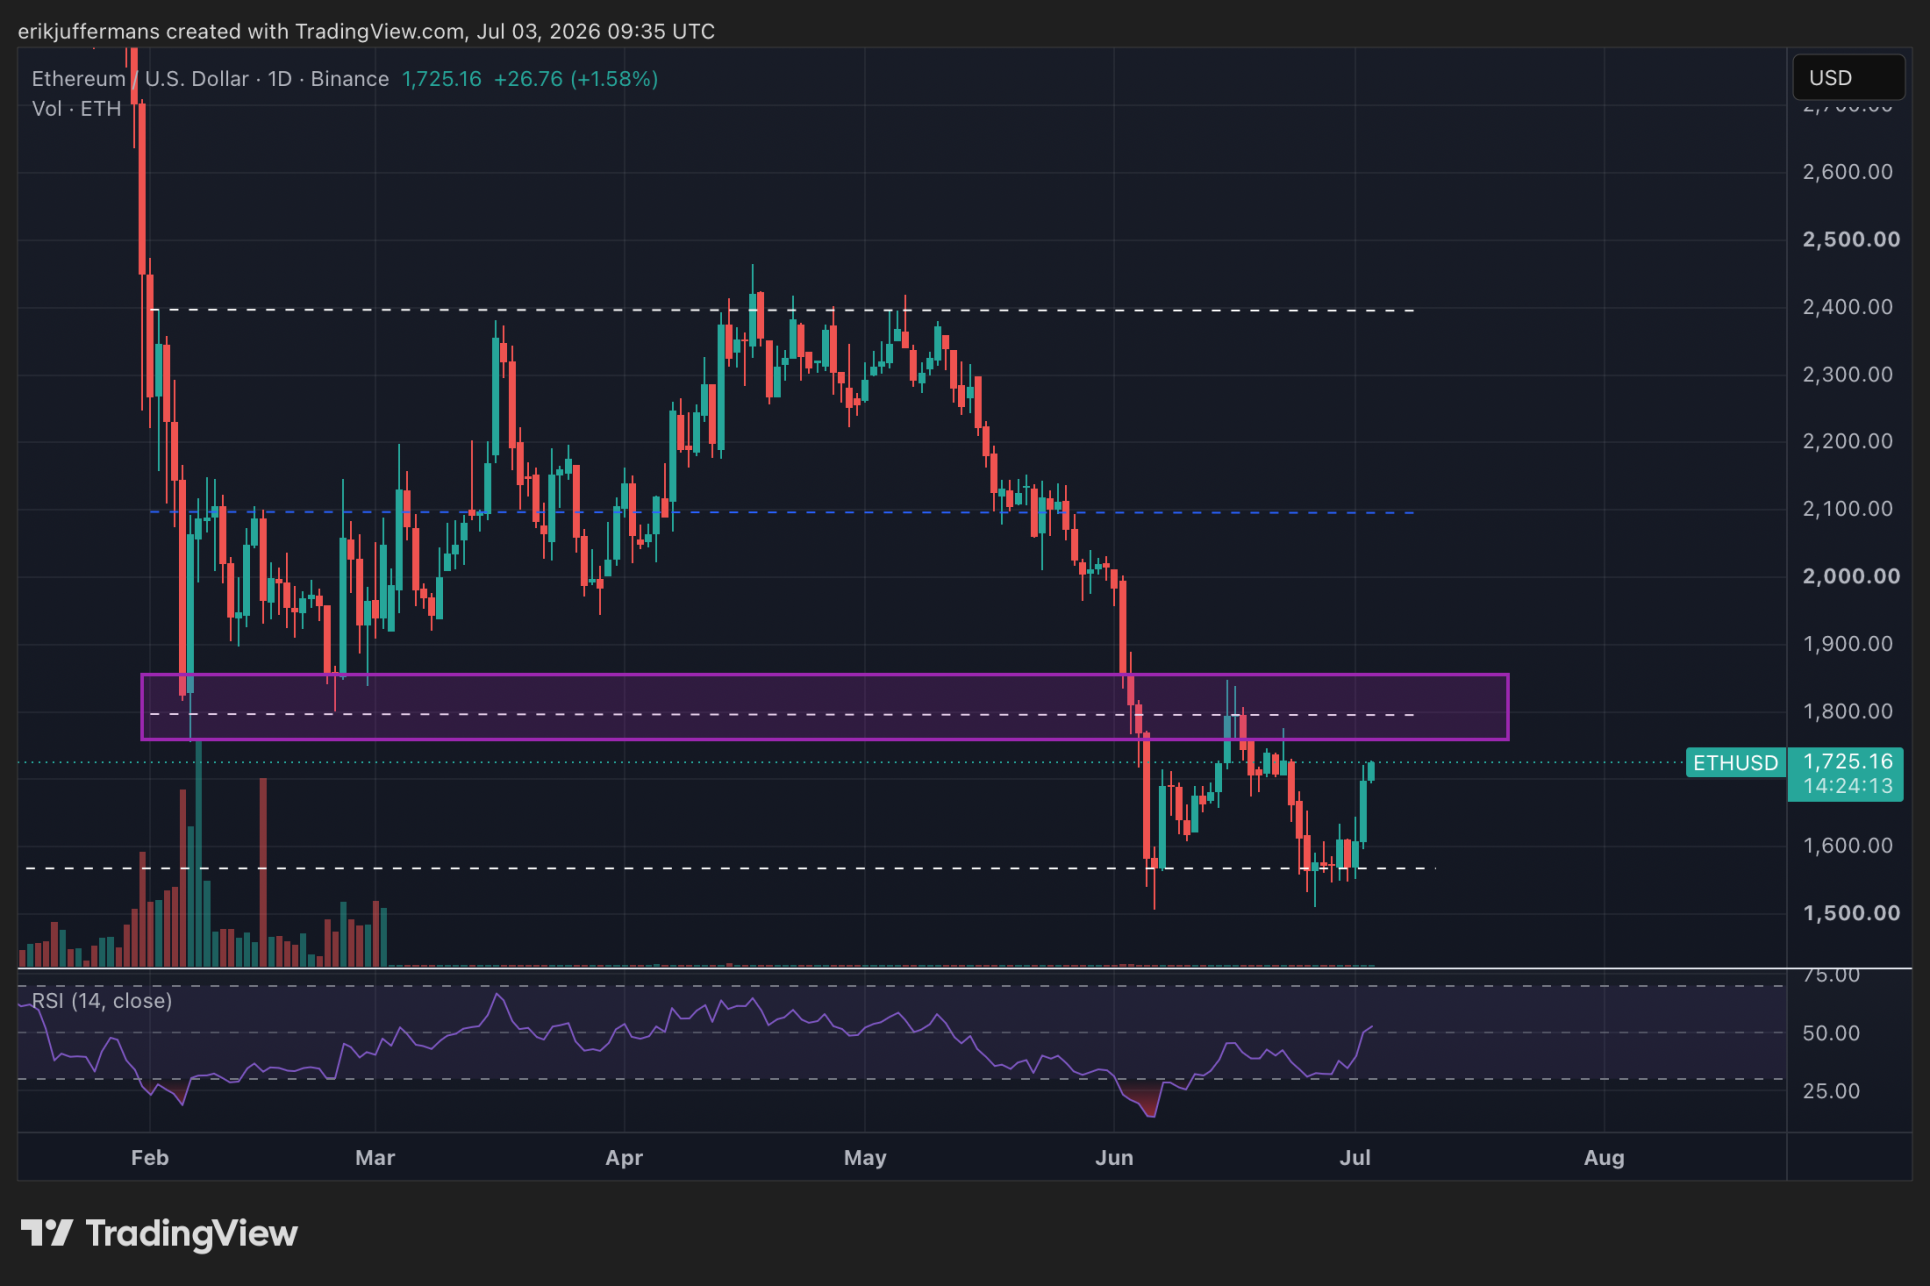Click the 2,400.00 price axis label
The width and height of the screenshot is (1930, 1286).
(1848, 307)
